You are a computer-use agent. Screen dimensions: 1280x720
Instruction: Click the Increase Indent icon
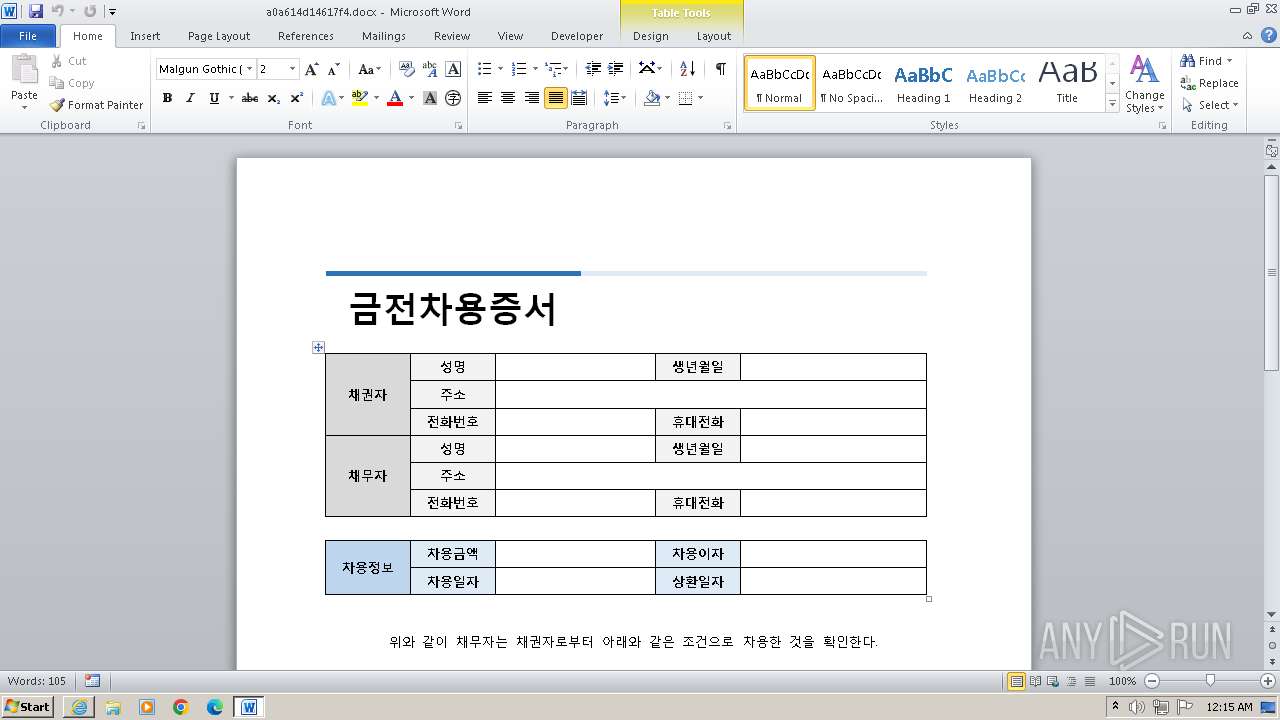[x=616, y=69]
